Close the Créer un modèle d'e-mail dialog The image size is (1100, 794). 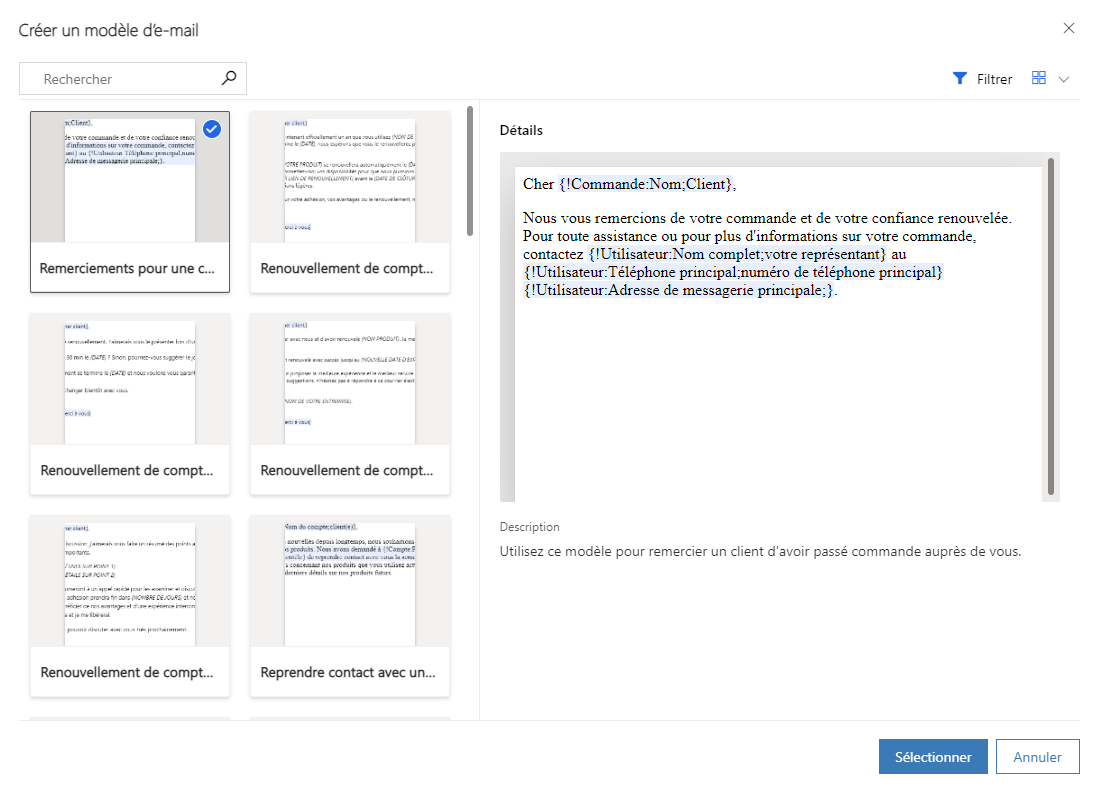point(1068,28)
